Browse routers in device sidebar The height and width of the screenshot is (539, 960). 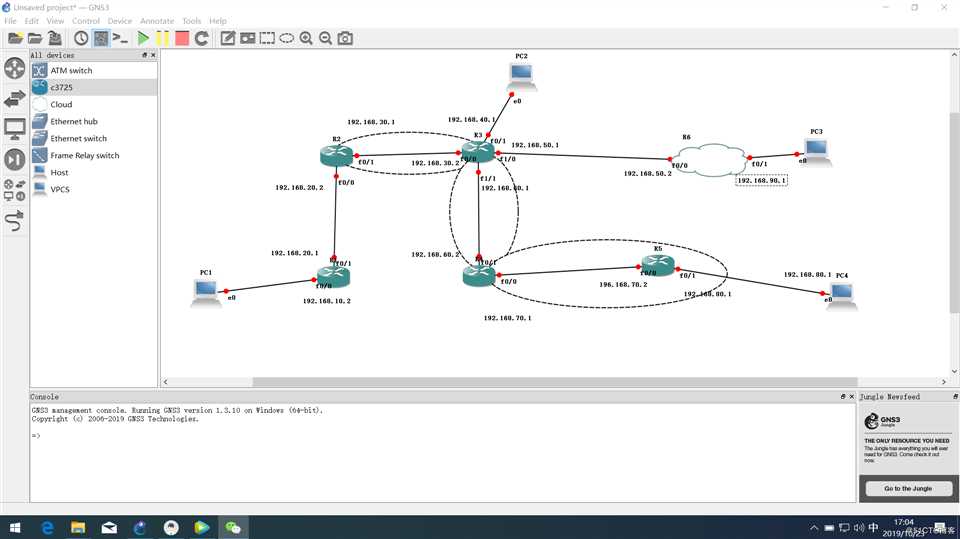point(15,67)
